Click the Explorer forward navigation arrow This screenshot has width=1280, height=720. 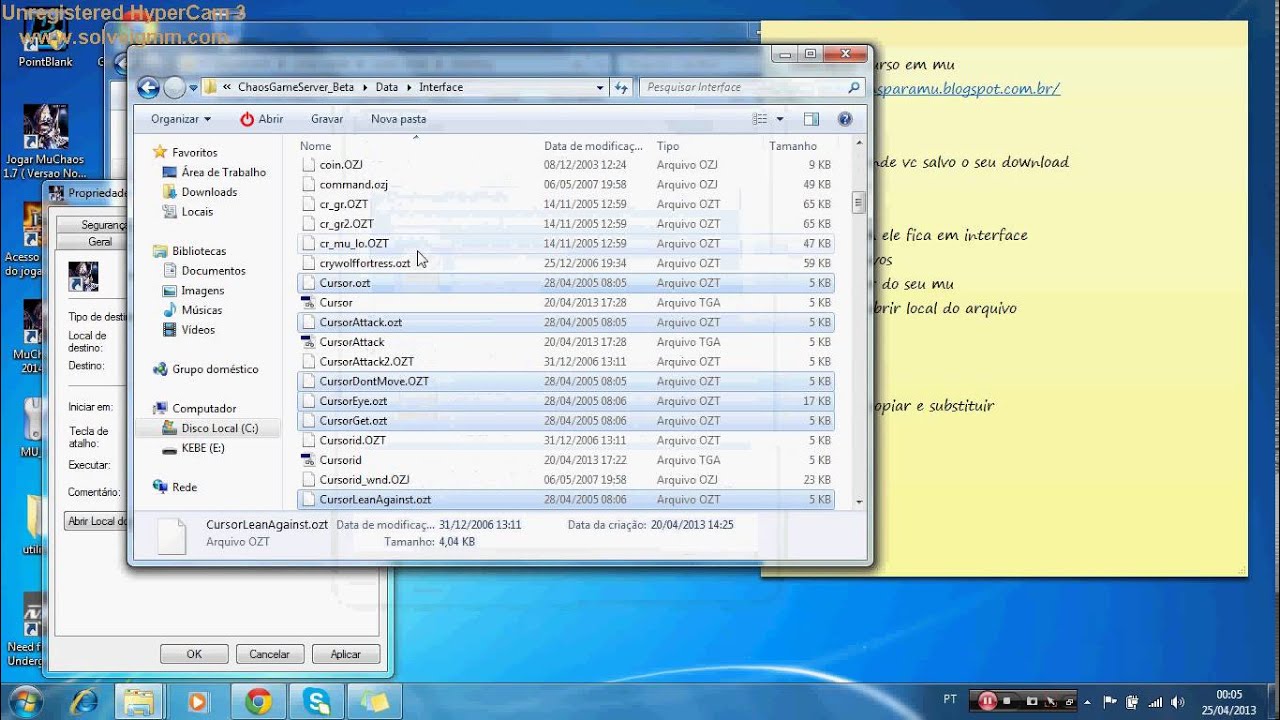[174, 88]
